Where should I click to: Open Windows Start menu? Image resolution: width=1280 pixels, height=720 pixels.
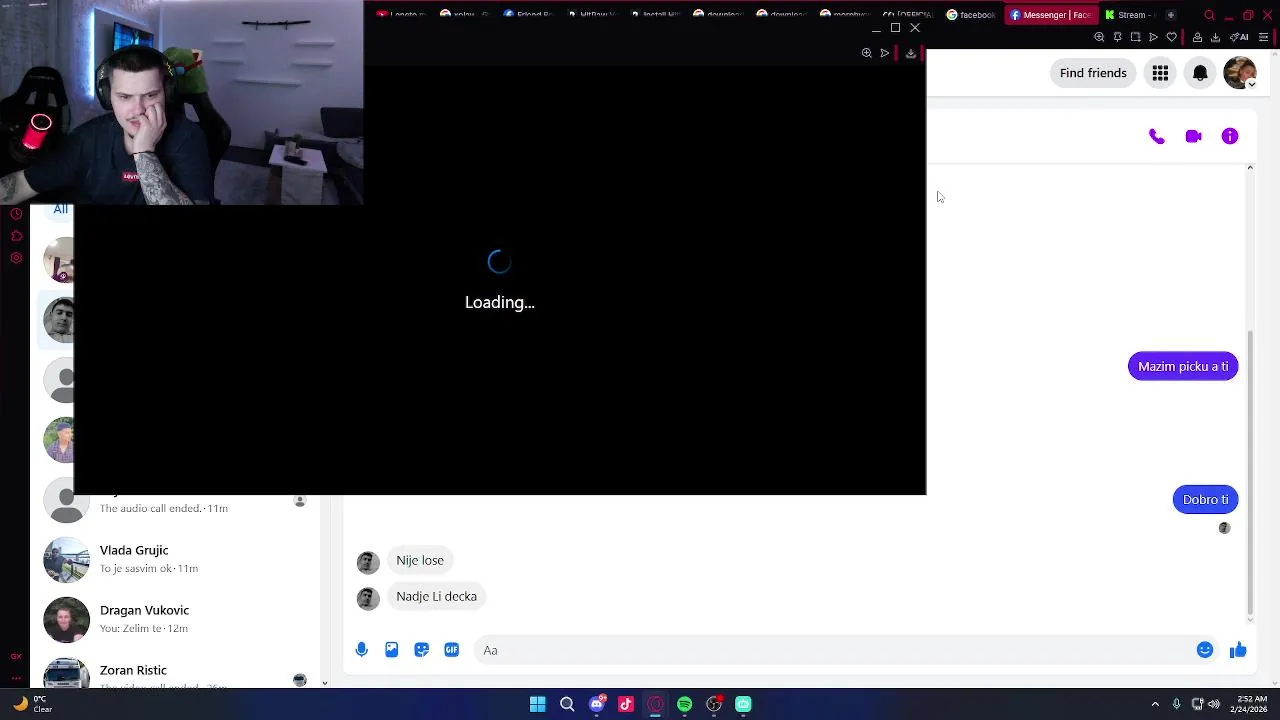pos(538,704)
